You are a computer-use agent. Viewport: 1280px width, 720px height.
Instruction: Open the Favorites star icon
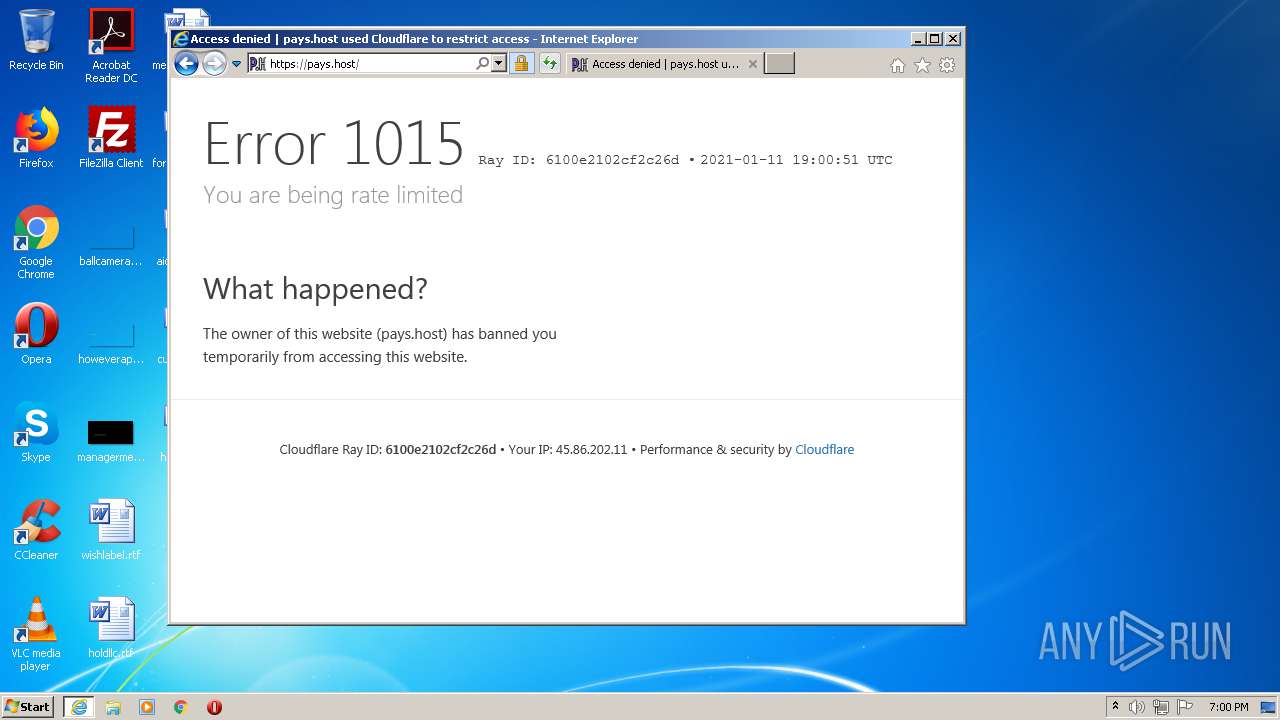(x=922, y=65)
